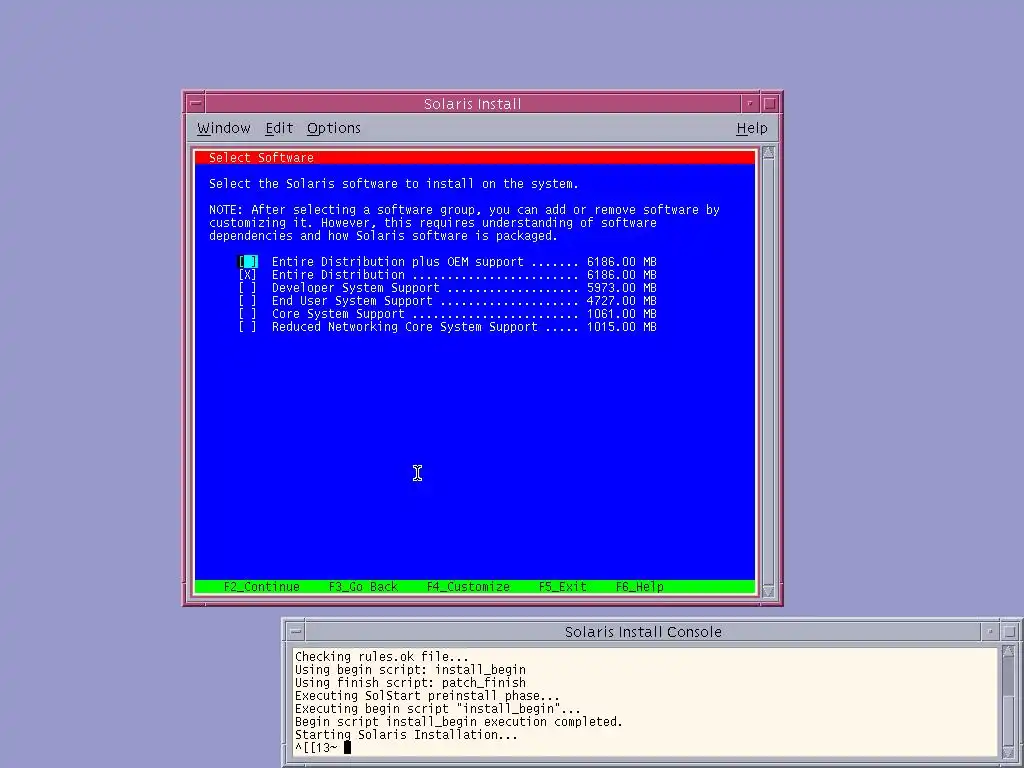Click F3_Go Back in the green bar
This screenshot has height=768, width=1024.
[x=363, y=586]
